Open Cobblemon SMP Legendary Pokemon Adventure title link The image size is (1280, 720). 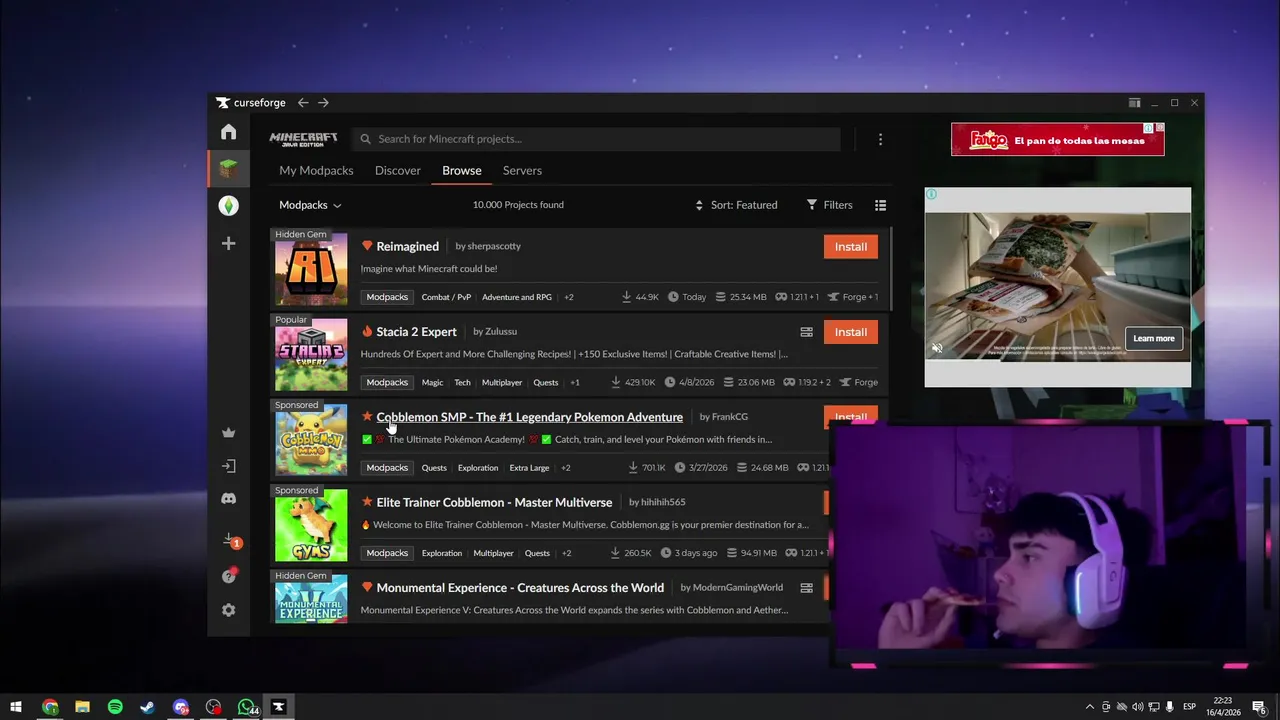pos(530,417)
